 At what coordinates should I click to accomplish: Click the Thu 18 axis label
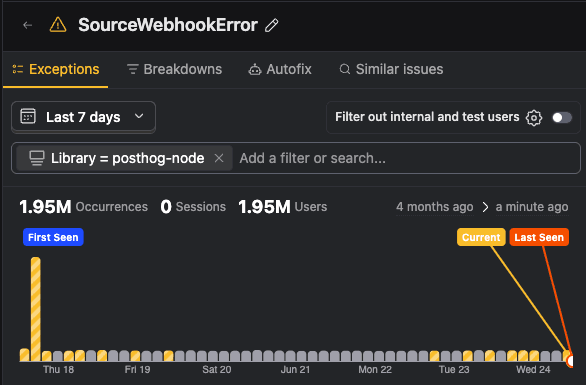tap(58, 370)
